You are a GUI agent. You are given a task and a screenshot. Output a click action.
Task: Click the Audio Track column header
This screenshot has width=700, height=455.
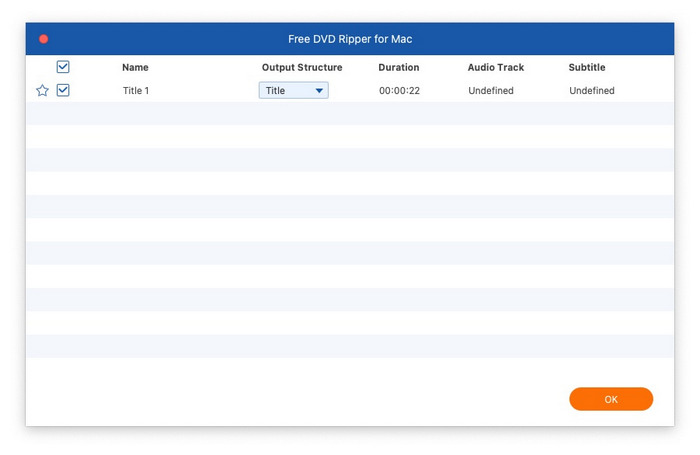click(495, 68)
